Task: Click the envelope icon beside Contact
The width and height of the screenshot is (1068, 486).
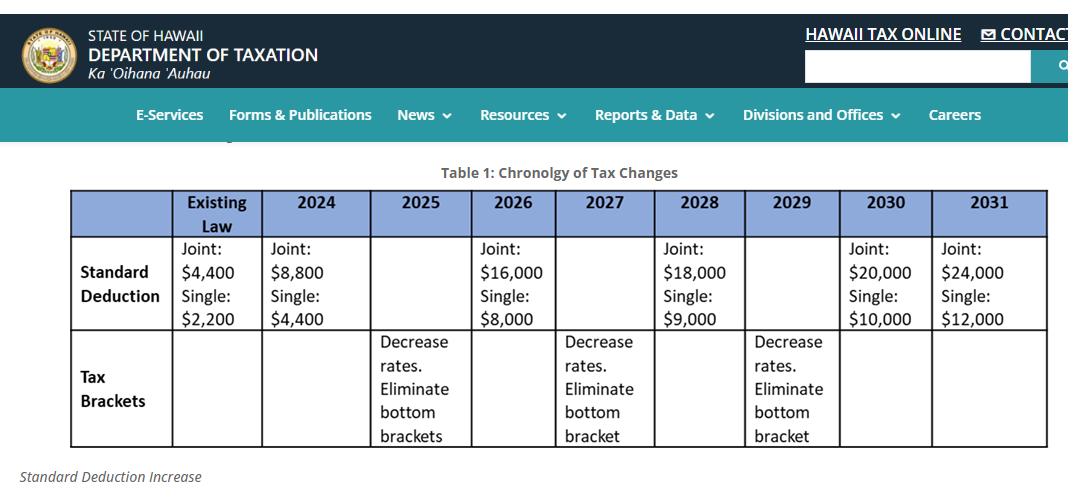Action: coord(988,35)
